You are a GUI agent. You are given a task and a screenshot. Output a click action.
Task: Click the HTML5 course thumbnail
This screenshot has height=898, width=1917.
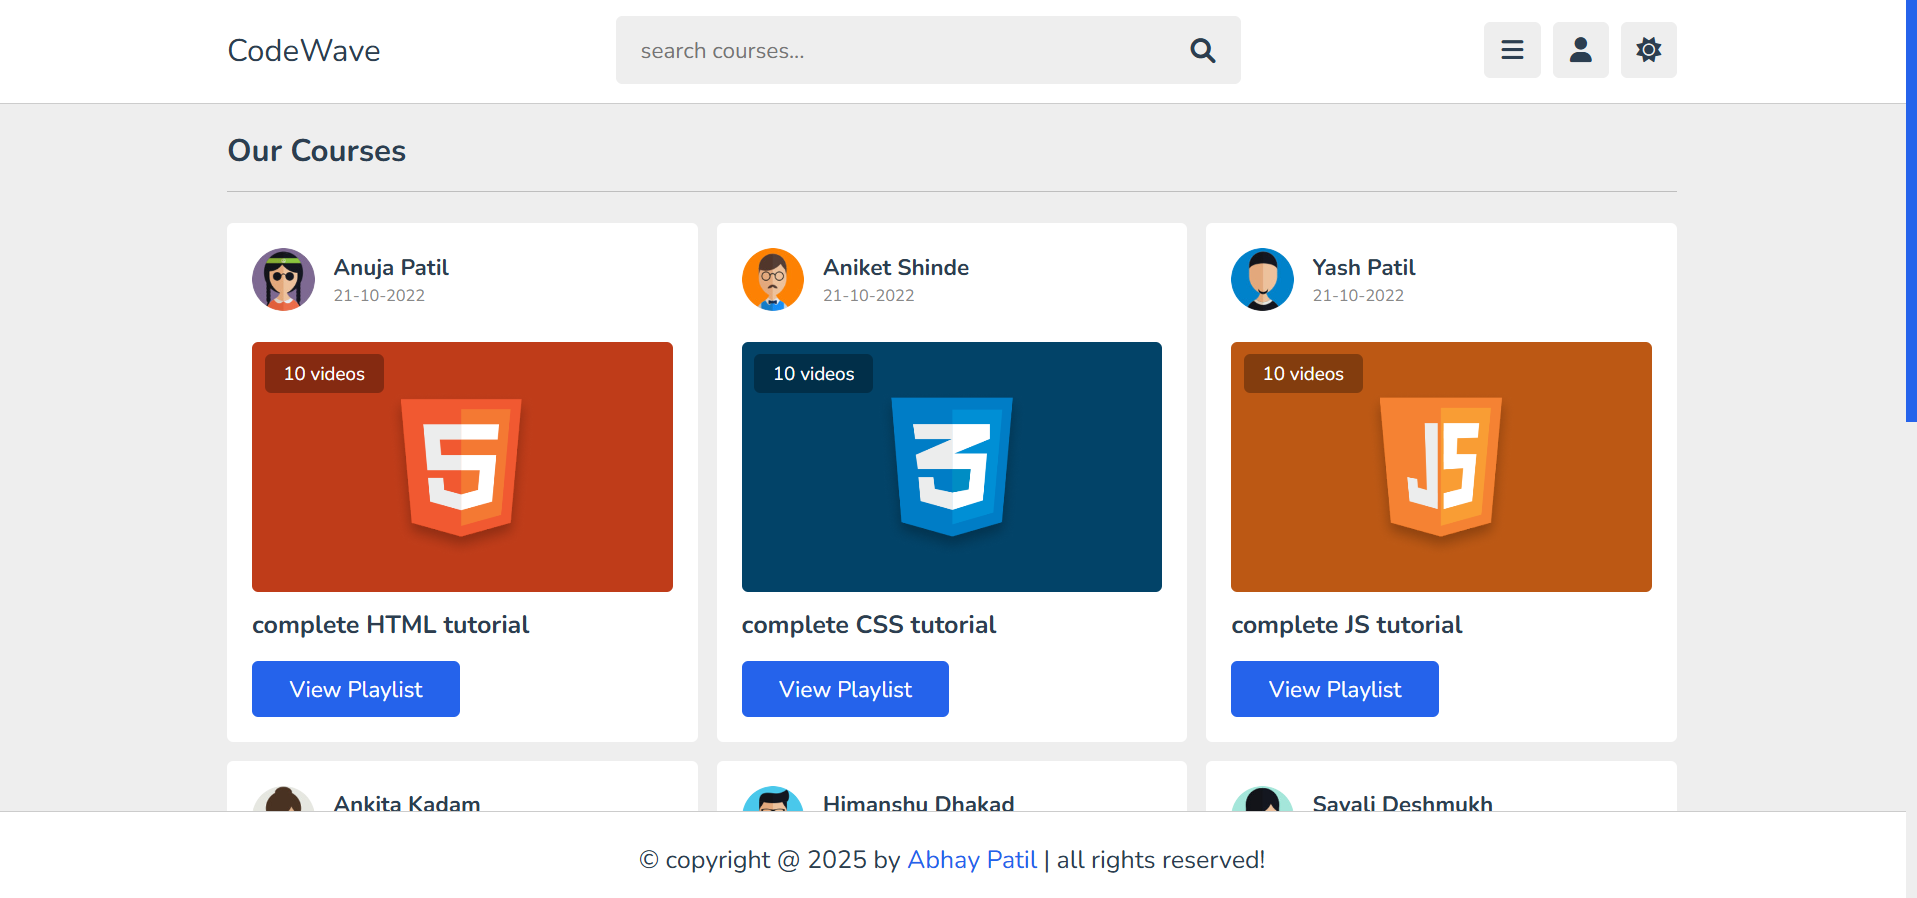pyautogui.click(x=462, y=467)
